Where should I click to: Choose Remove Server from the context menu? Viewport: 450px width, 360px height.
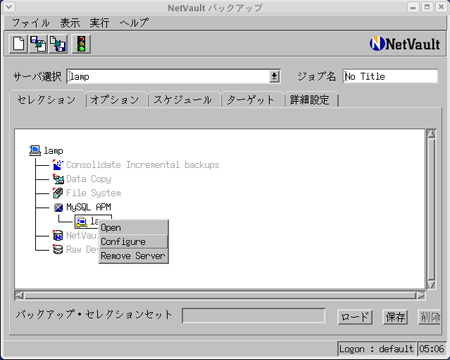[x=133, y=256]
